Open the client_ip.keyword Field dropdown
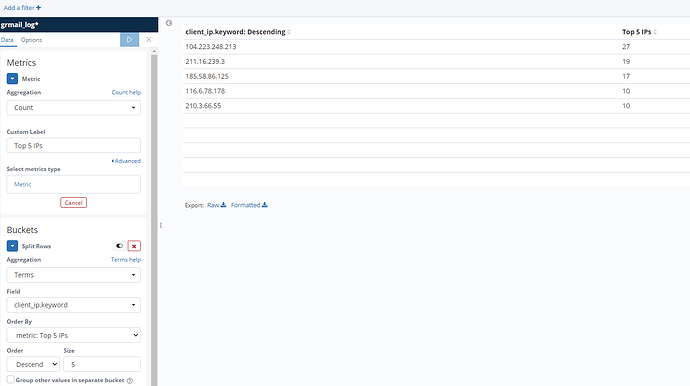 click(73, 305)
